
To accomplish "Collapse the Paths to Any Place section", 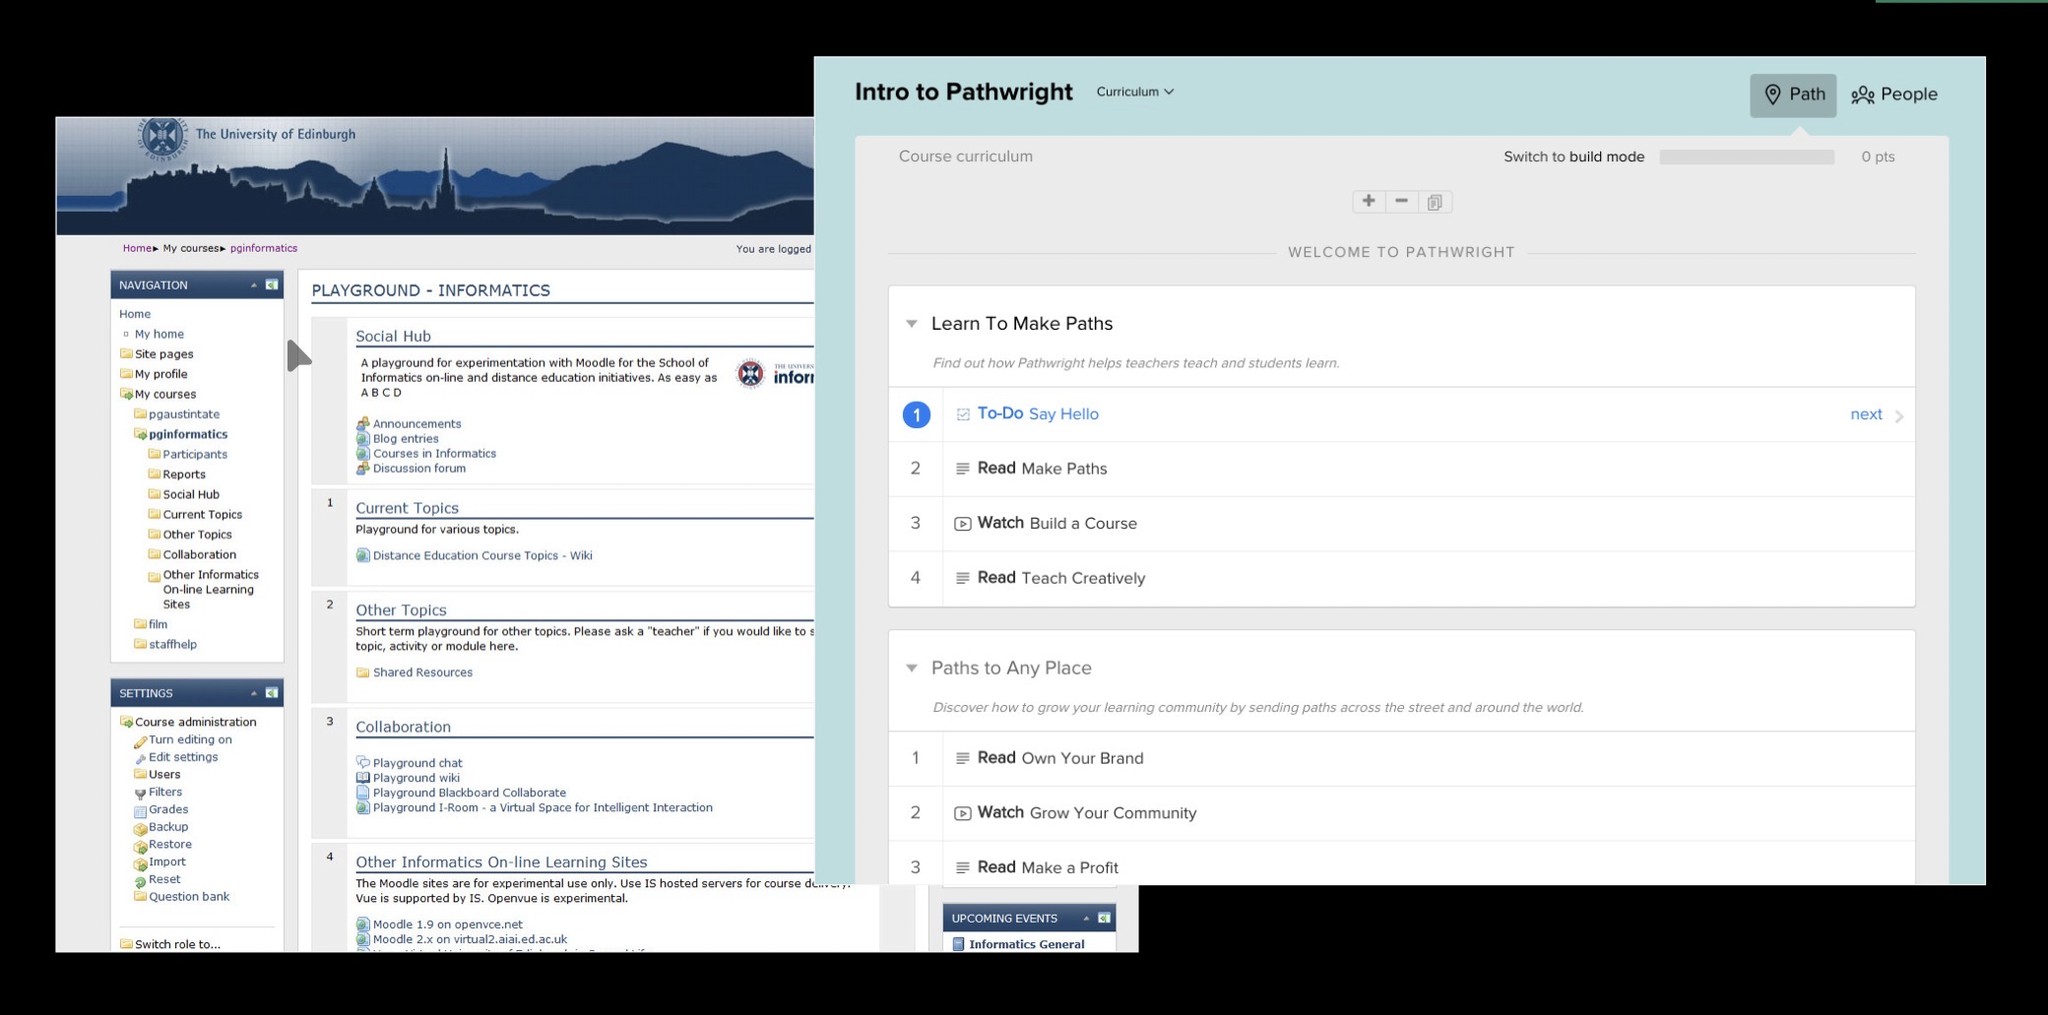I will click(911, 668).
